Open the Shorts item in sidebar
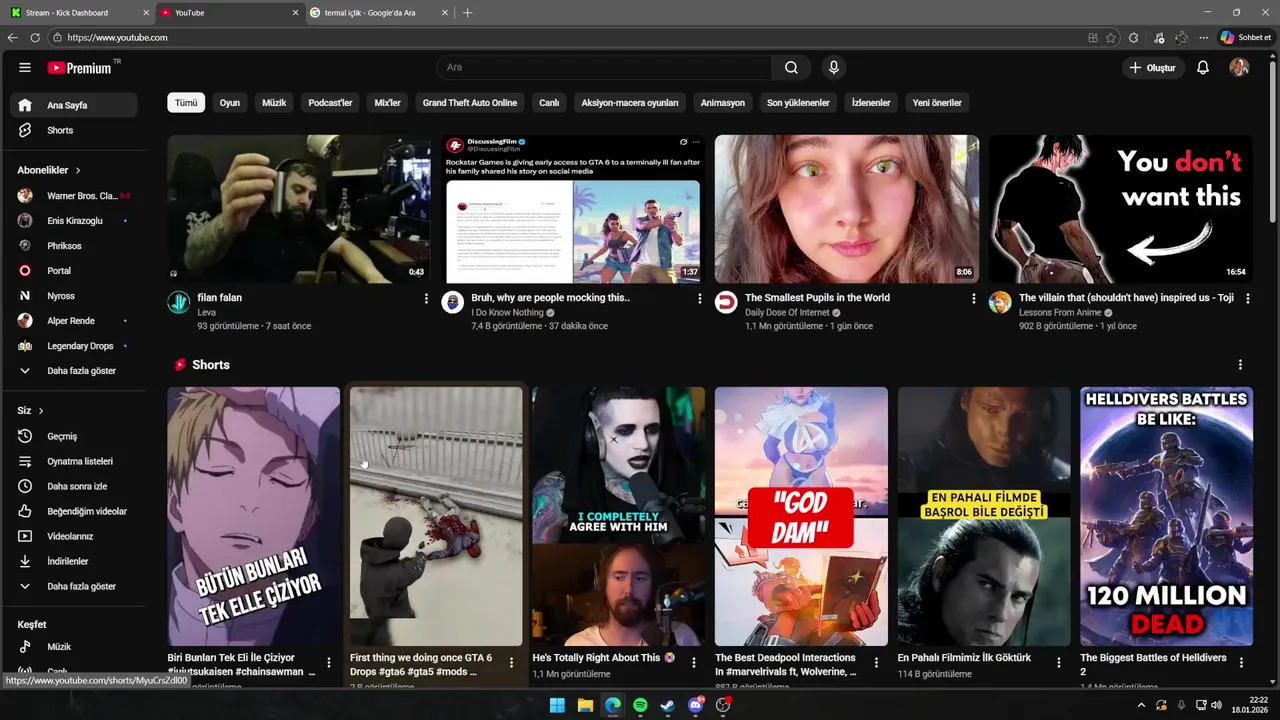The height and width of the screenshot is (720, 1280). click(x=74, y=130)
